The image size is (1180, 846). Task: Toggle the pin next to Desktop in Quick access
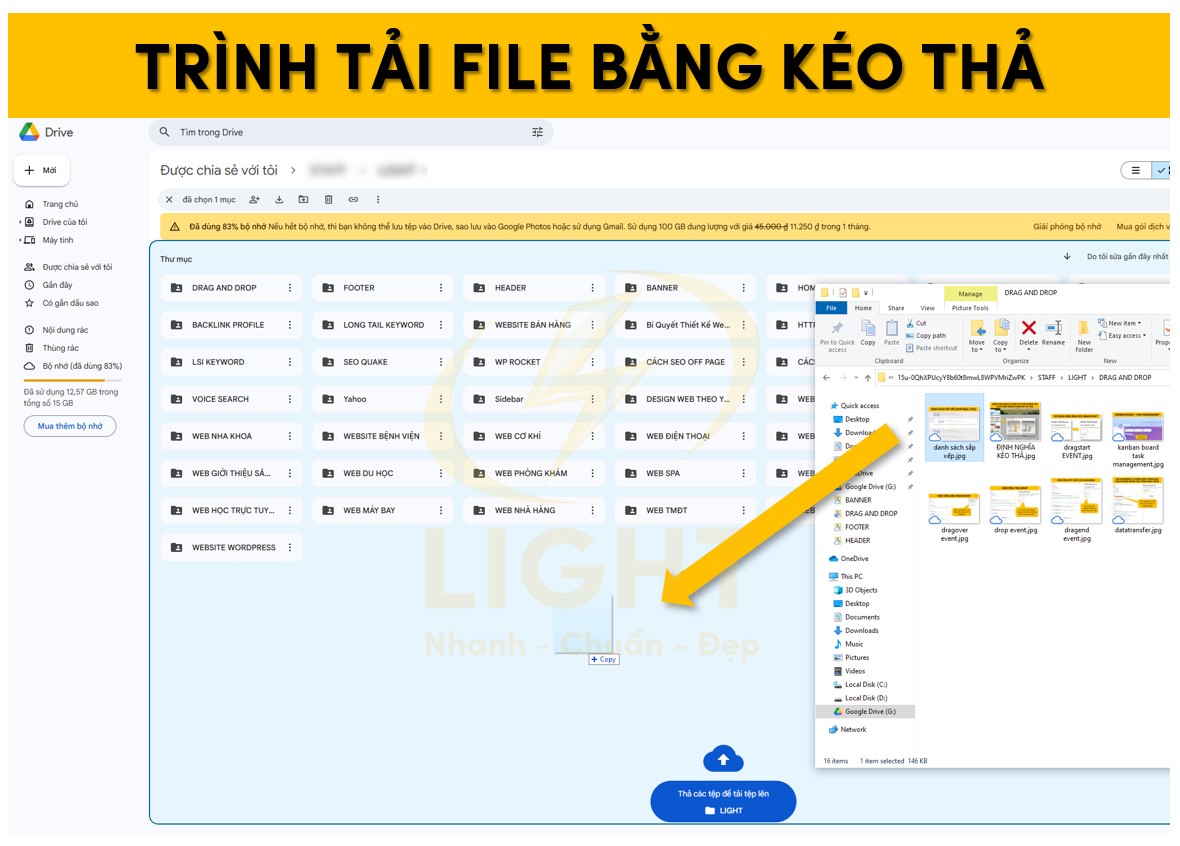(910, 419)
